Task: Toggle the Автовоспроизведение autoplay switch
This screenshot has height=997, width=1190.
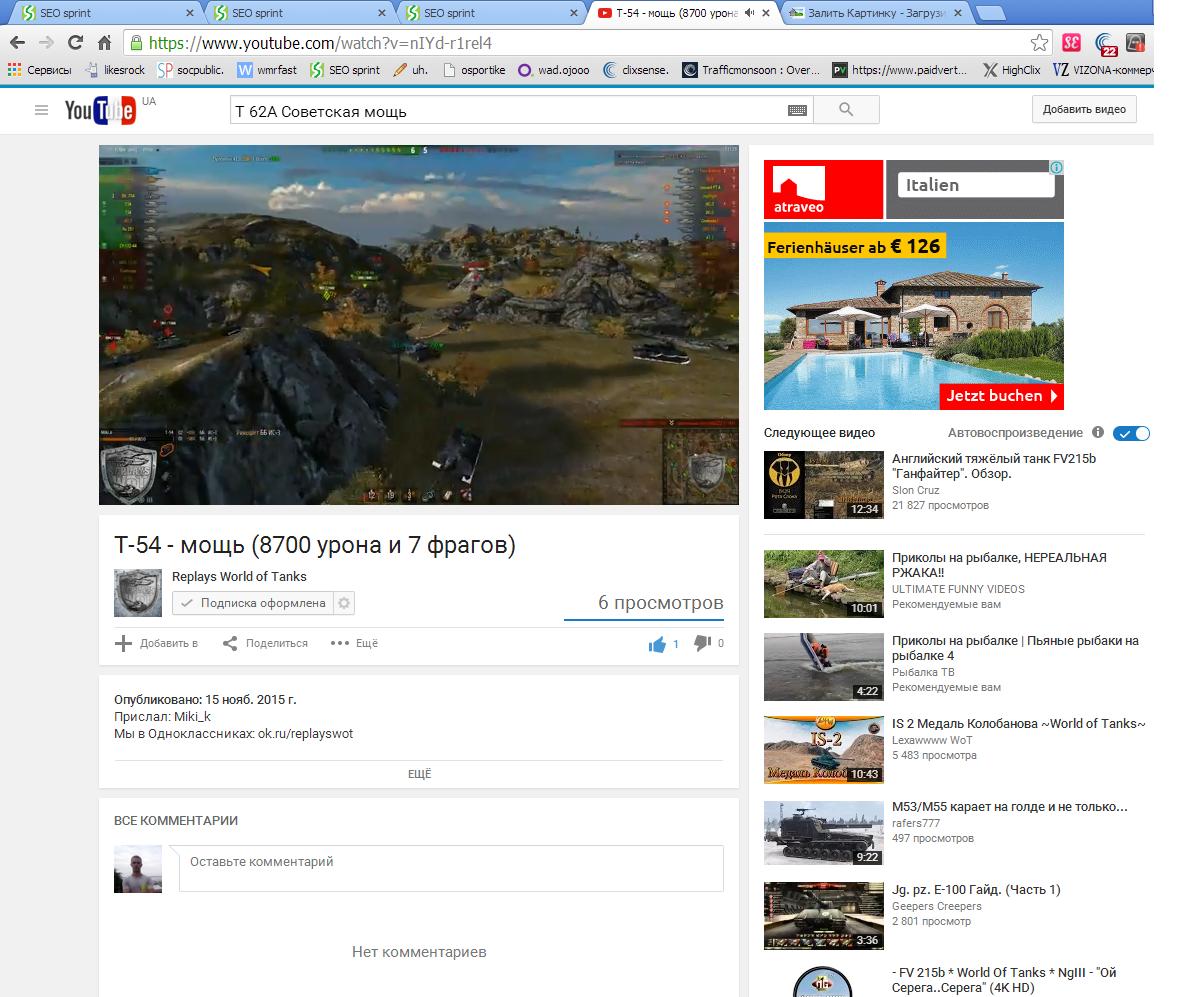Action: [x=1133, y=433]
